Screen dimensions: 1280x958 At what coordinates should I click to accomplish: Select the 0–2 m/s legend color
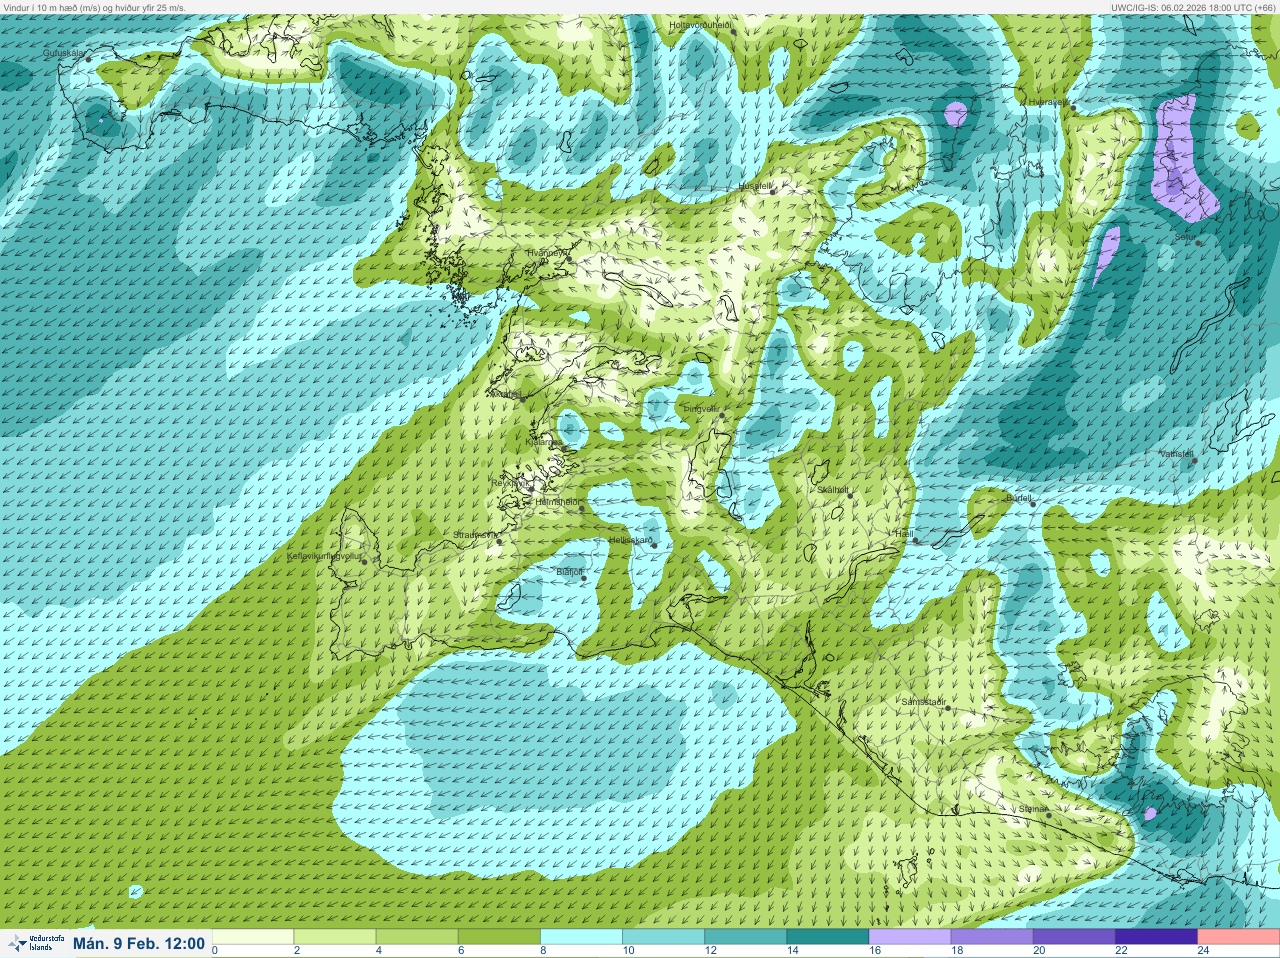pos(254,937)
